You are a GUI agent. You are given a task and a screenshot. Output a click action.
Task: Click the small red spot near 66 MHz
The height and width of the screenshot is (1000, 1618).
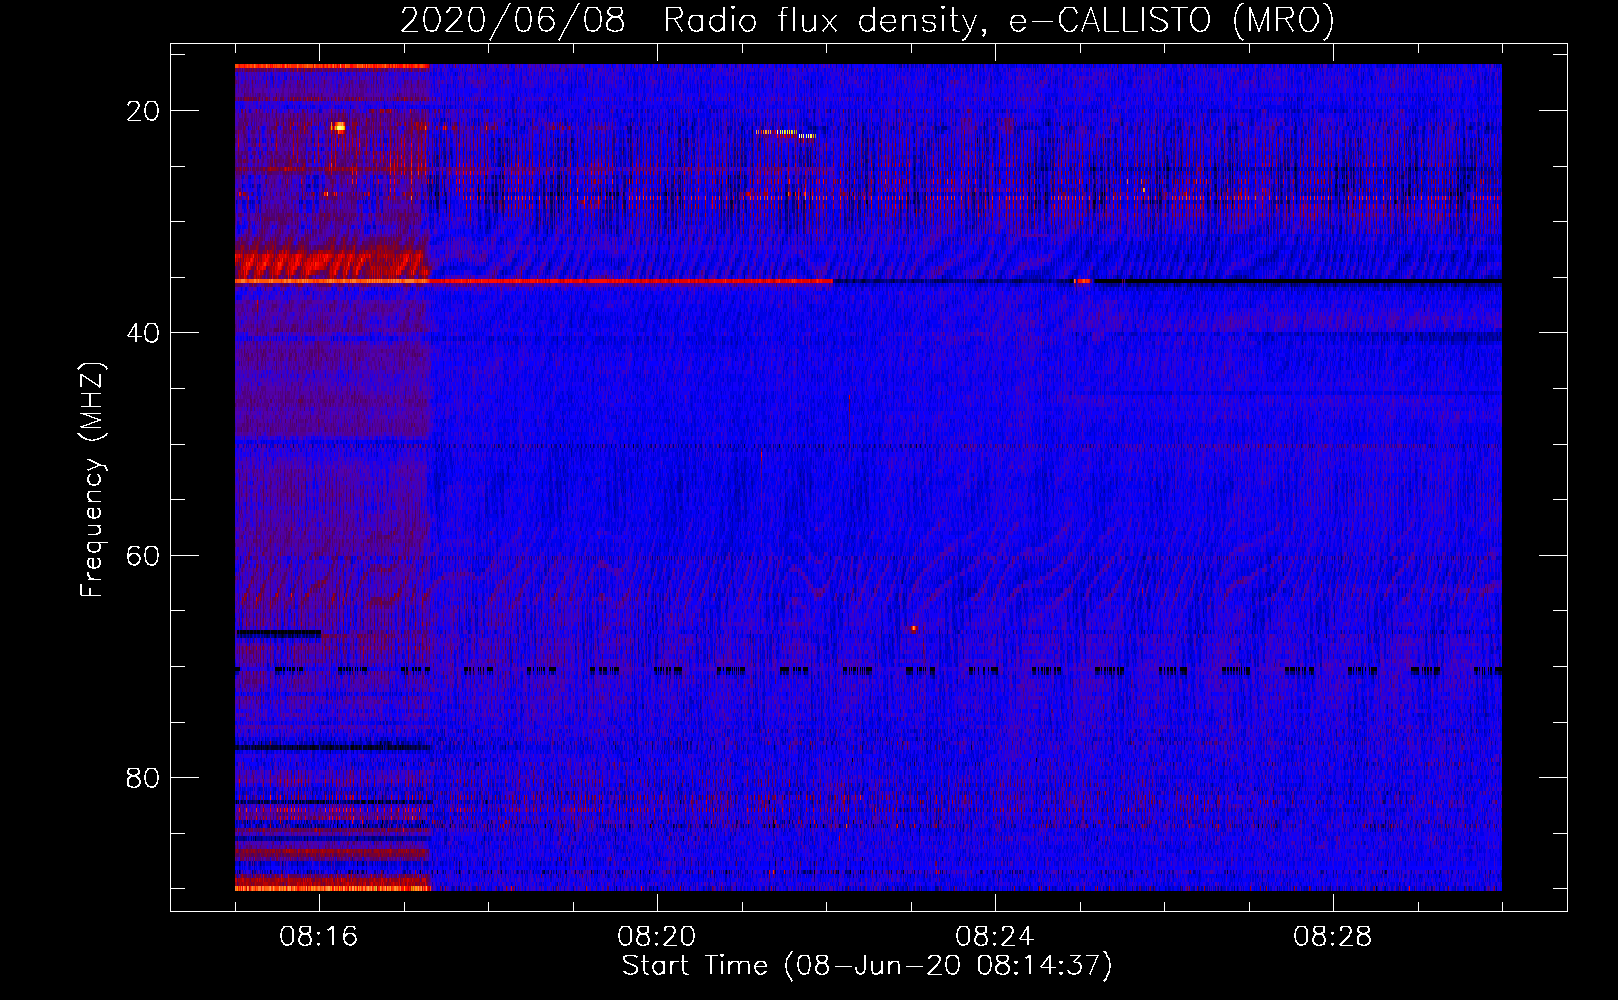coord(913,628)
